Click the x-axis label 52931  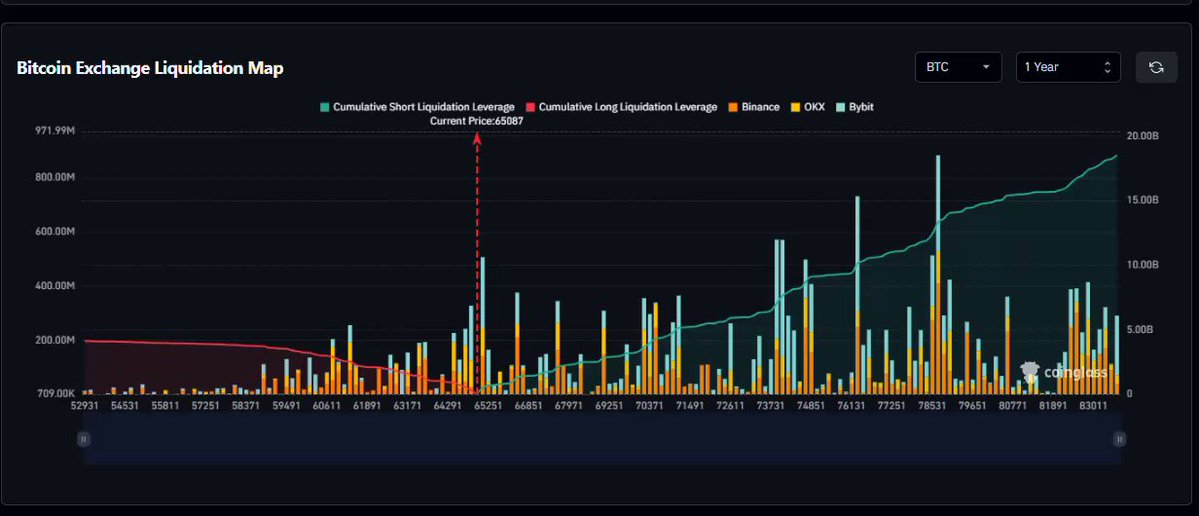click(x=84, y=405)
